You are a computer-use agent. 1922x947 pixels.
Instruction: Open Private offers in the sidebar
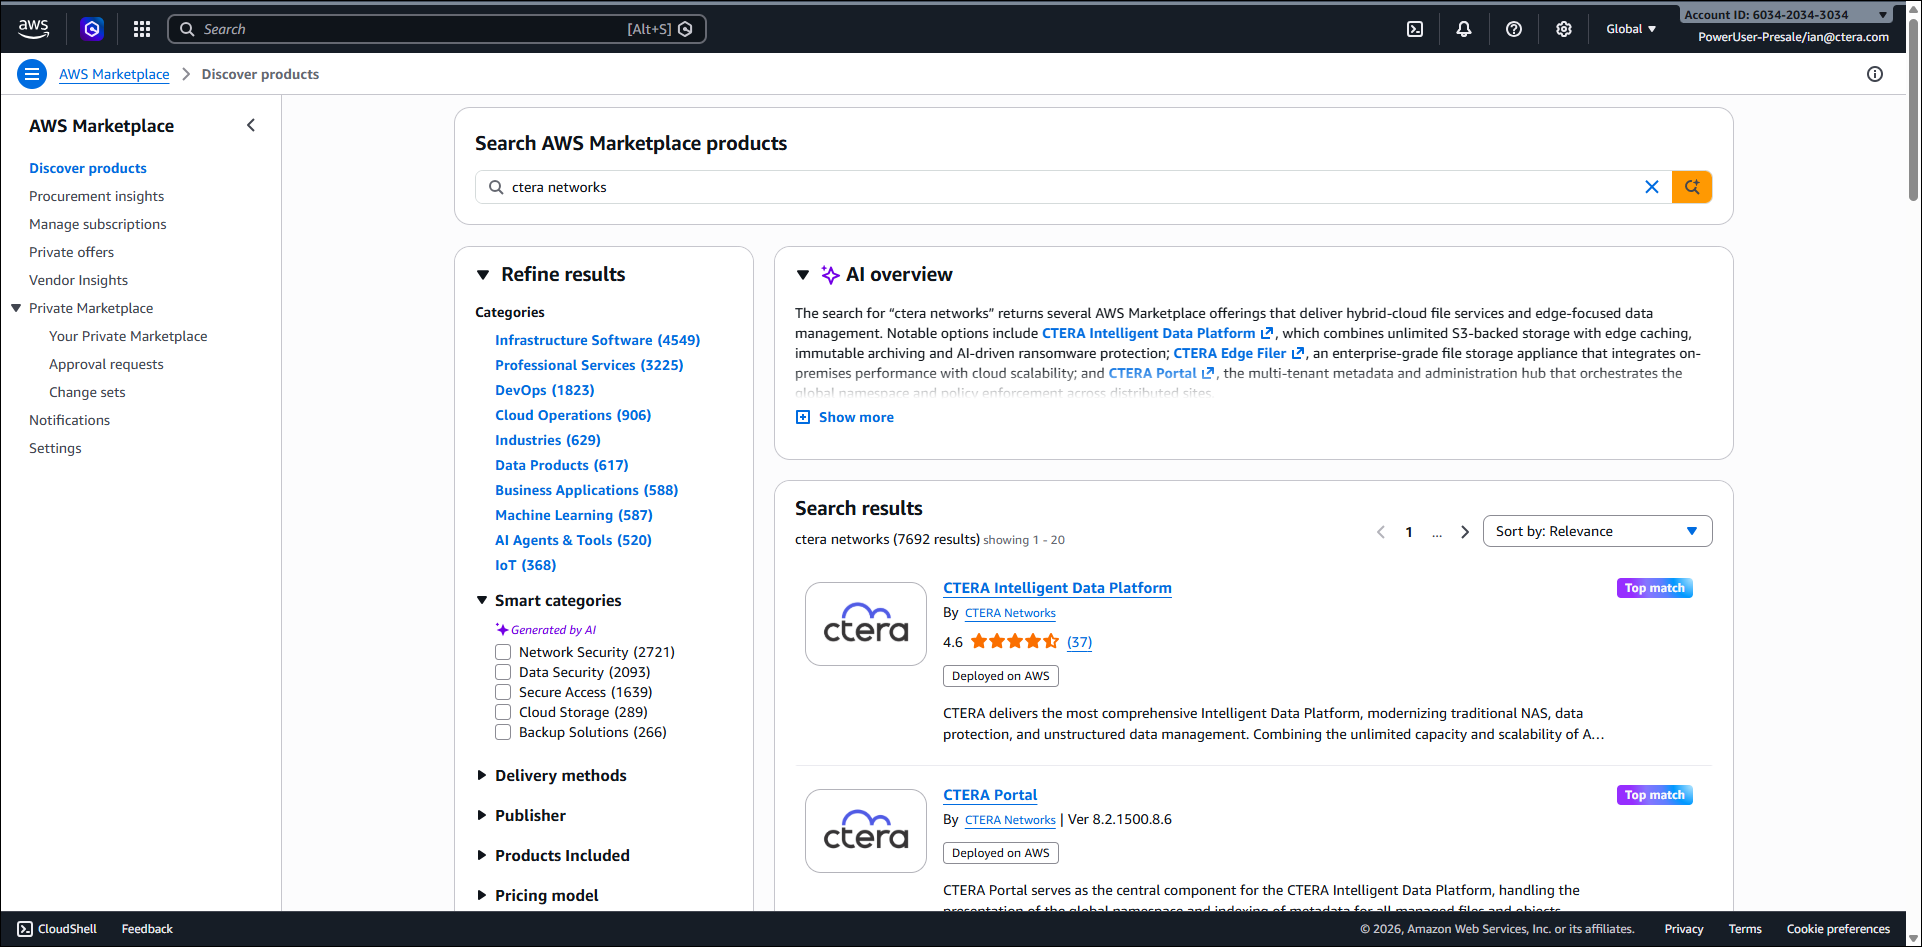coord(71,252)
